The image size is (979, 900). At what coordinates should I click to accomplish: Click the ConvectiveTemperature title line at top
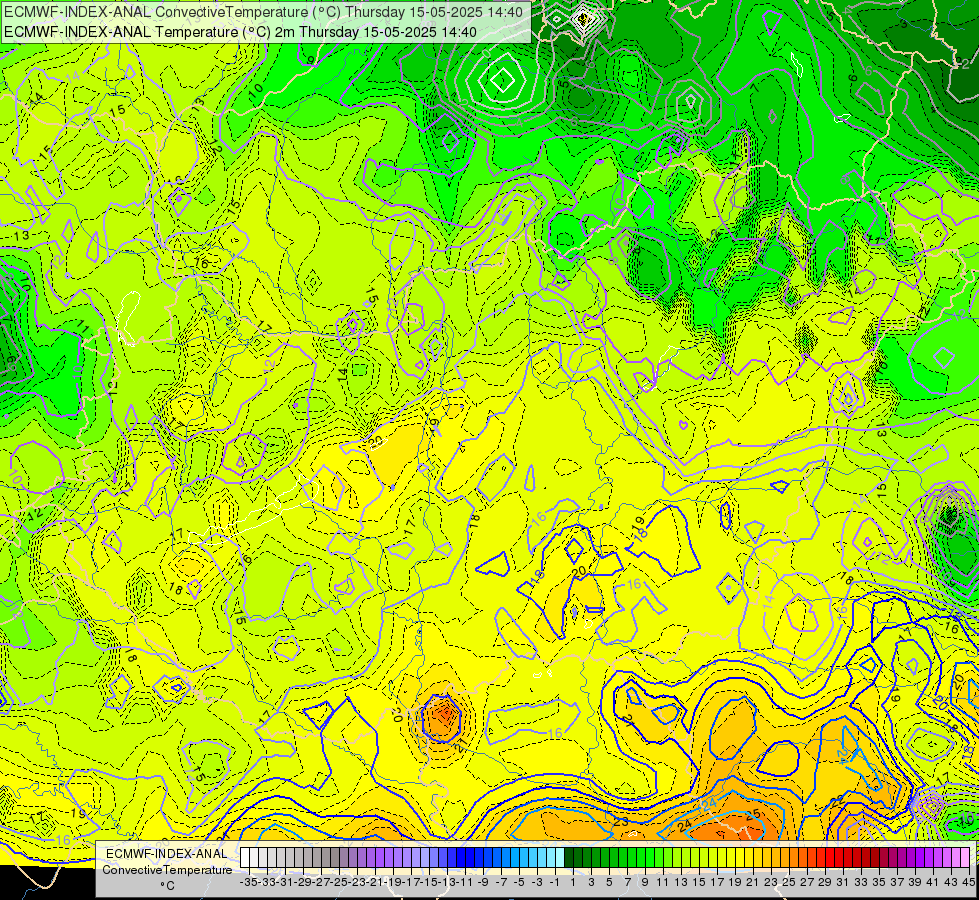coord(263,11)
